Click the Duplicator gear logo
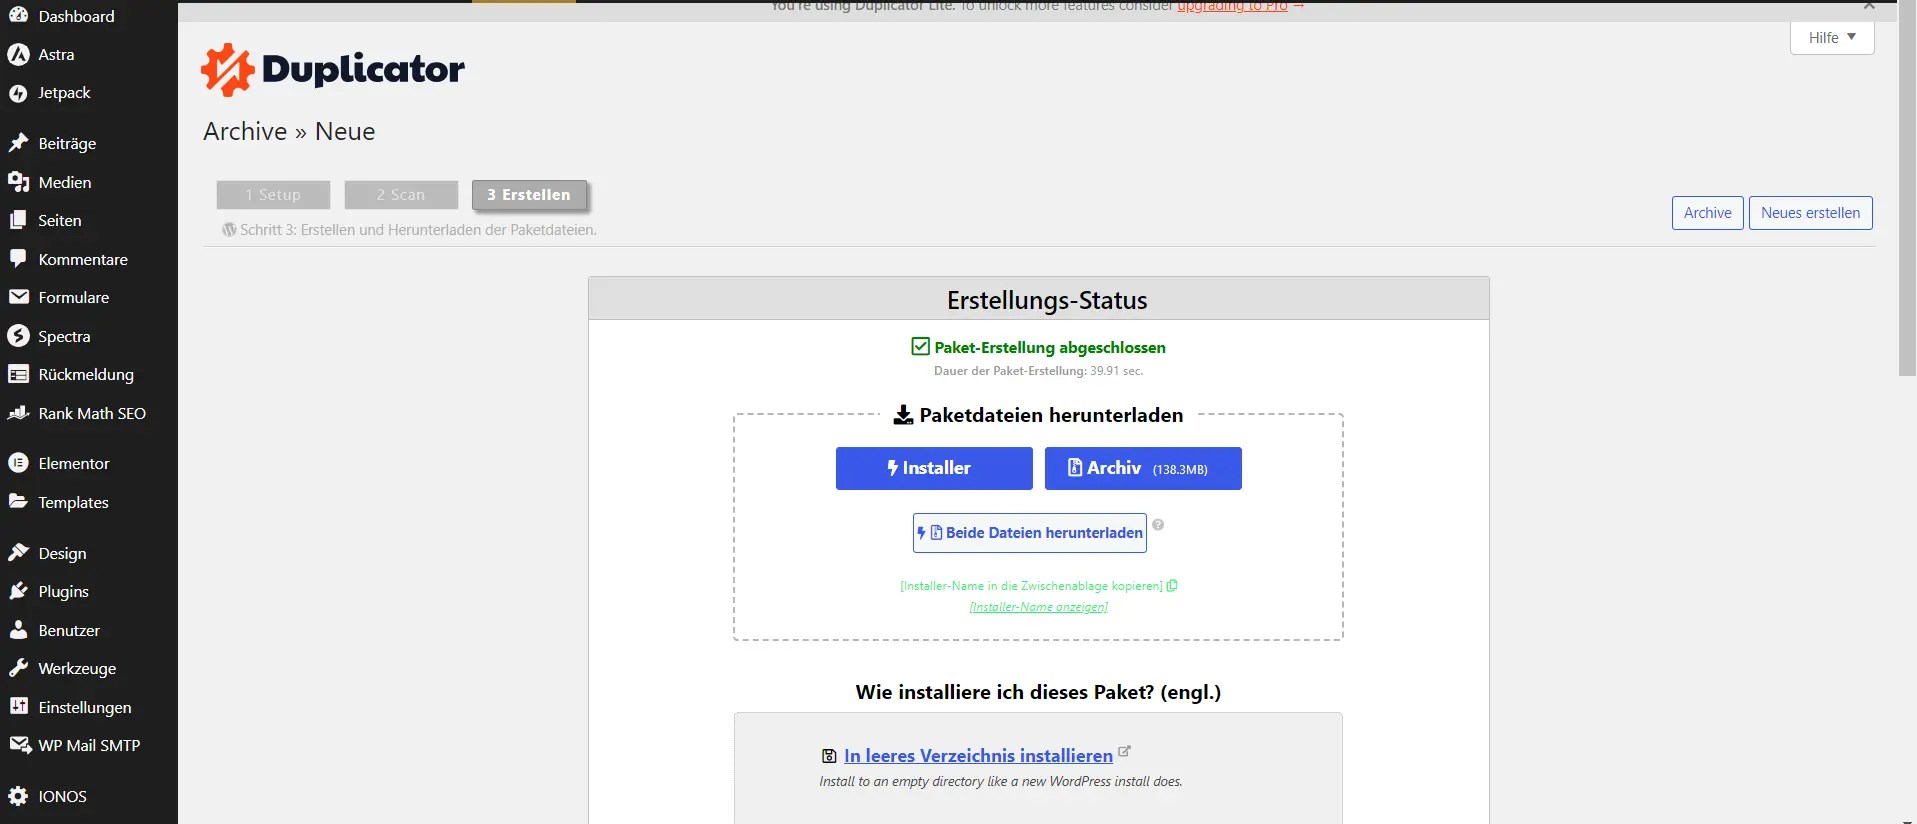This screenshot has height=824, width=1917. tap(227, 69)
